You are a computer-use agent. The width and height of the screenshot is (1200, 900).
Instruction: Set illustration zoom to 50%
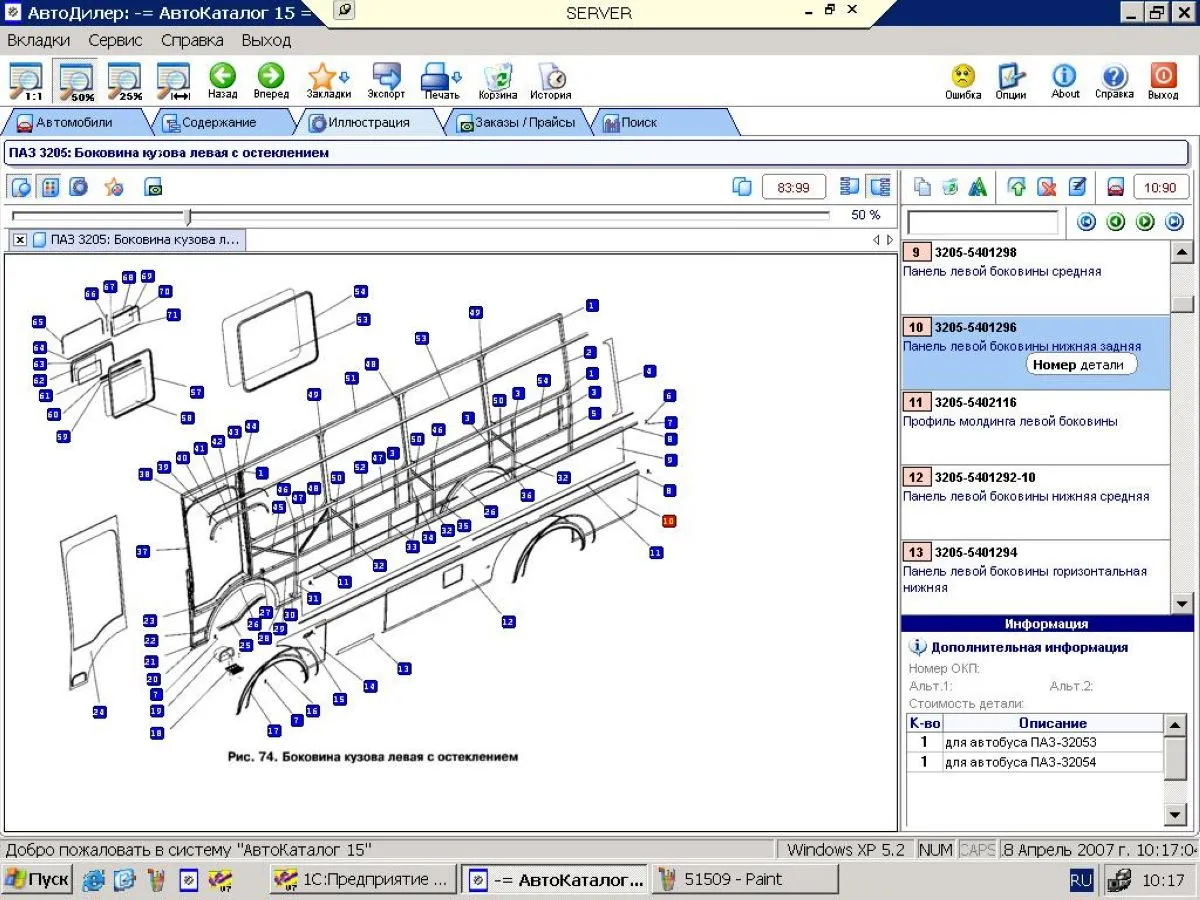(77, 81)
